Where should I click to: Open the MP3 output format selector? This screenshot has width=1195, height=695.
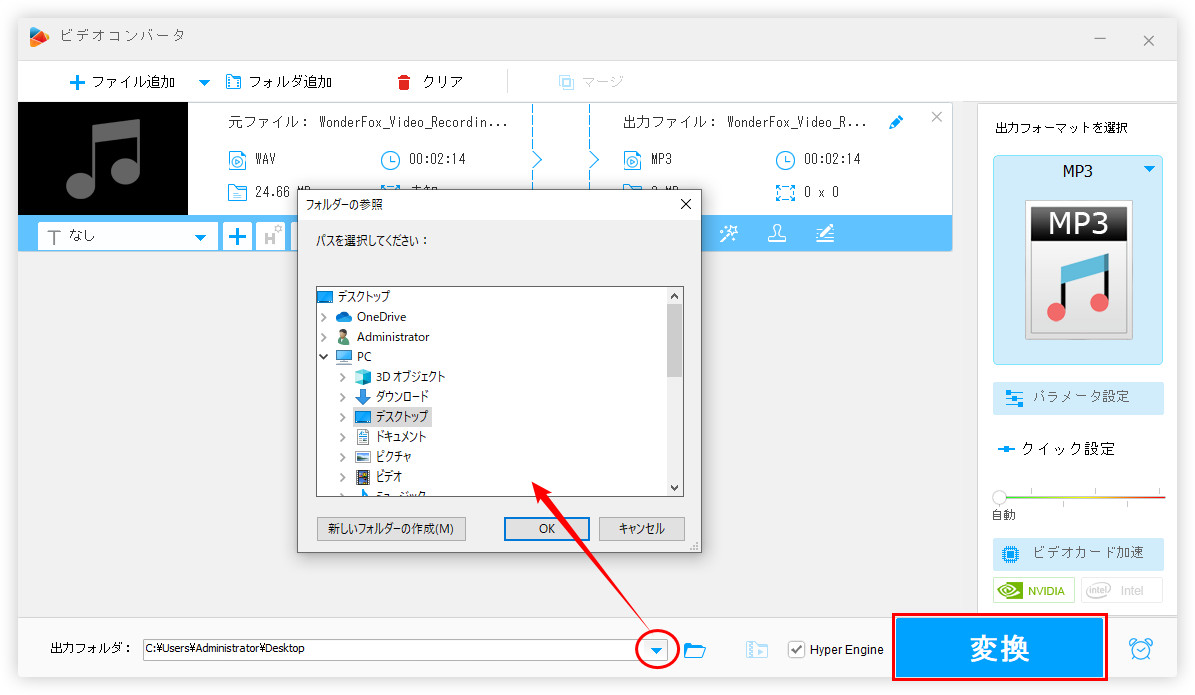click(1078, 171)
